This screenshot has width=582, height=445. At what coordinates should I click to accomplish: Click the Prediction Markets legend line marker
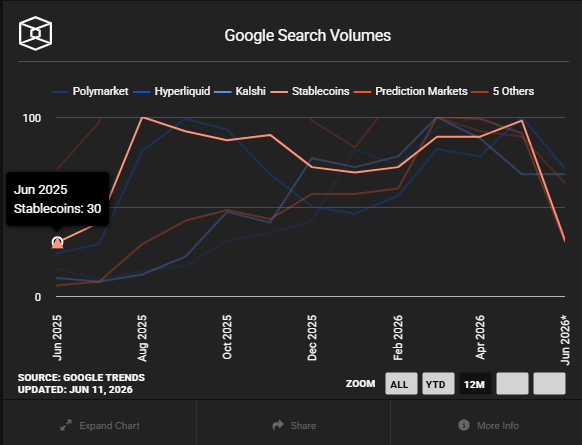click(x=362, y=92)
